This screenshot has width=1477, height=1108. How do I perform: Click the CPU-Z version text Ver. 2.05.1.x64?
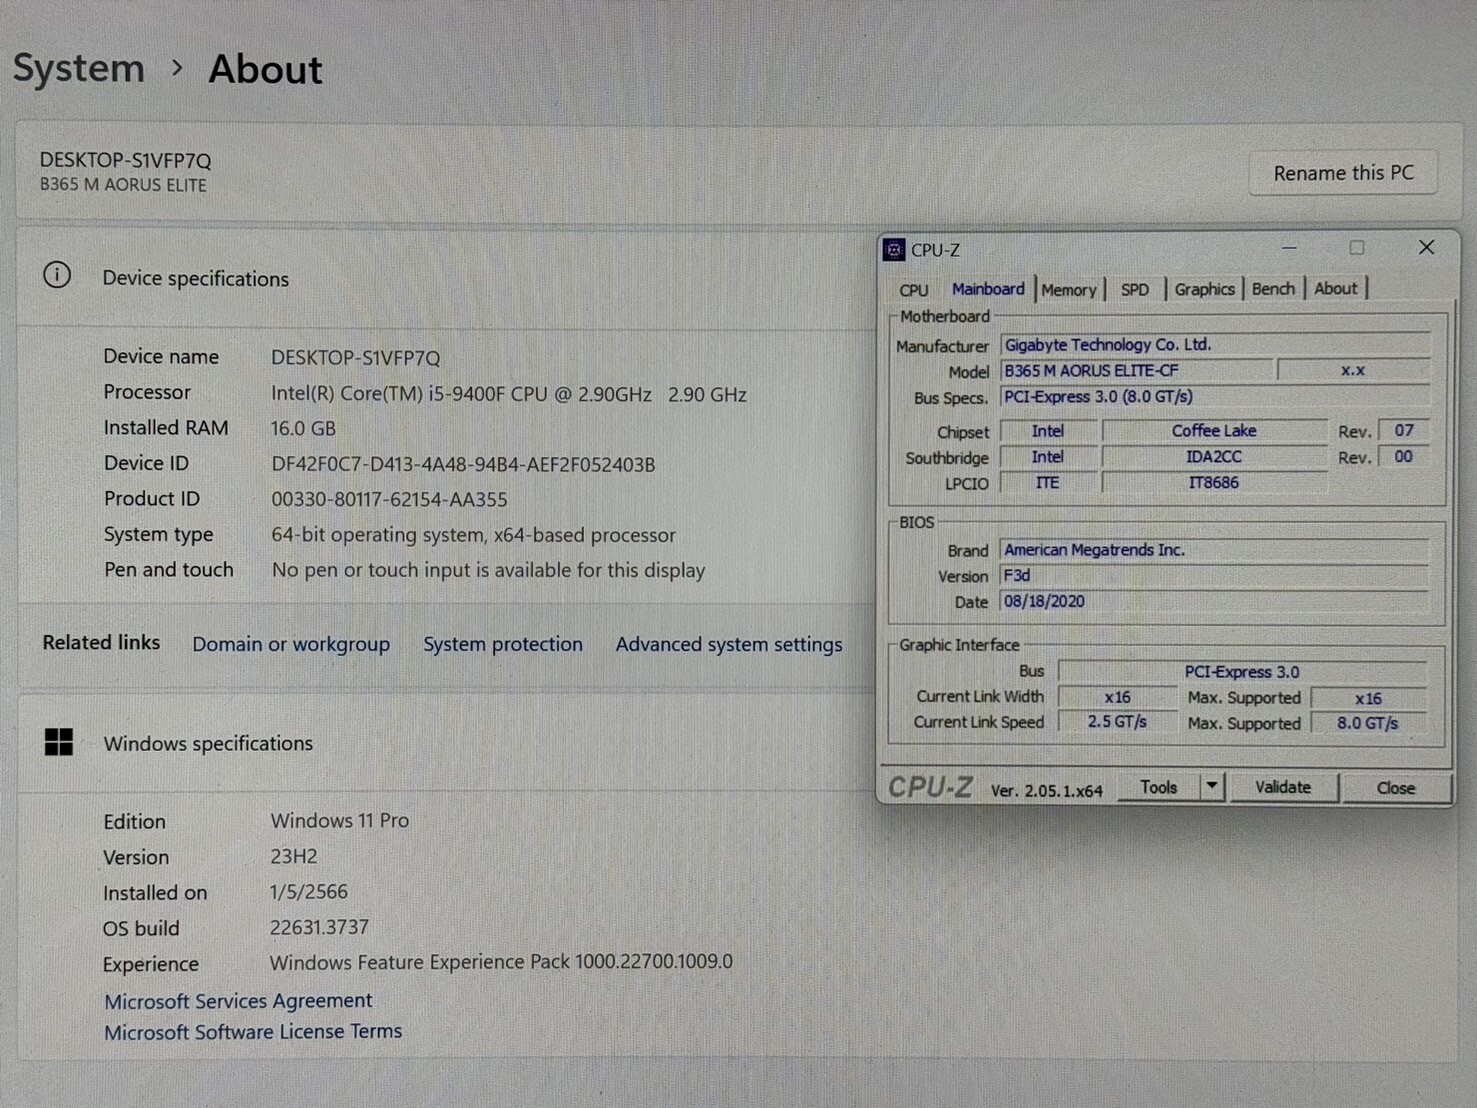(x=1046, y=790)
